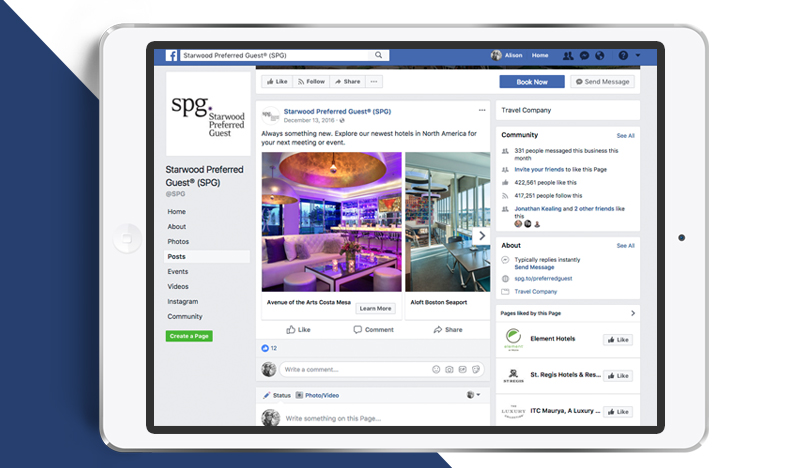Viewport: 800px width, 468px height.
Task: Click Send Message link under About
Action: pyautogui.click(x=534, y=267)
